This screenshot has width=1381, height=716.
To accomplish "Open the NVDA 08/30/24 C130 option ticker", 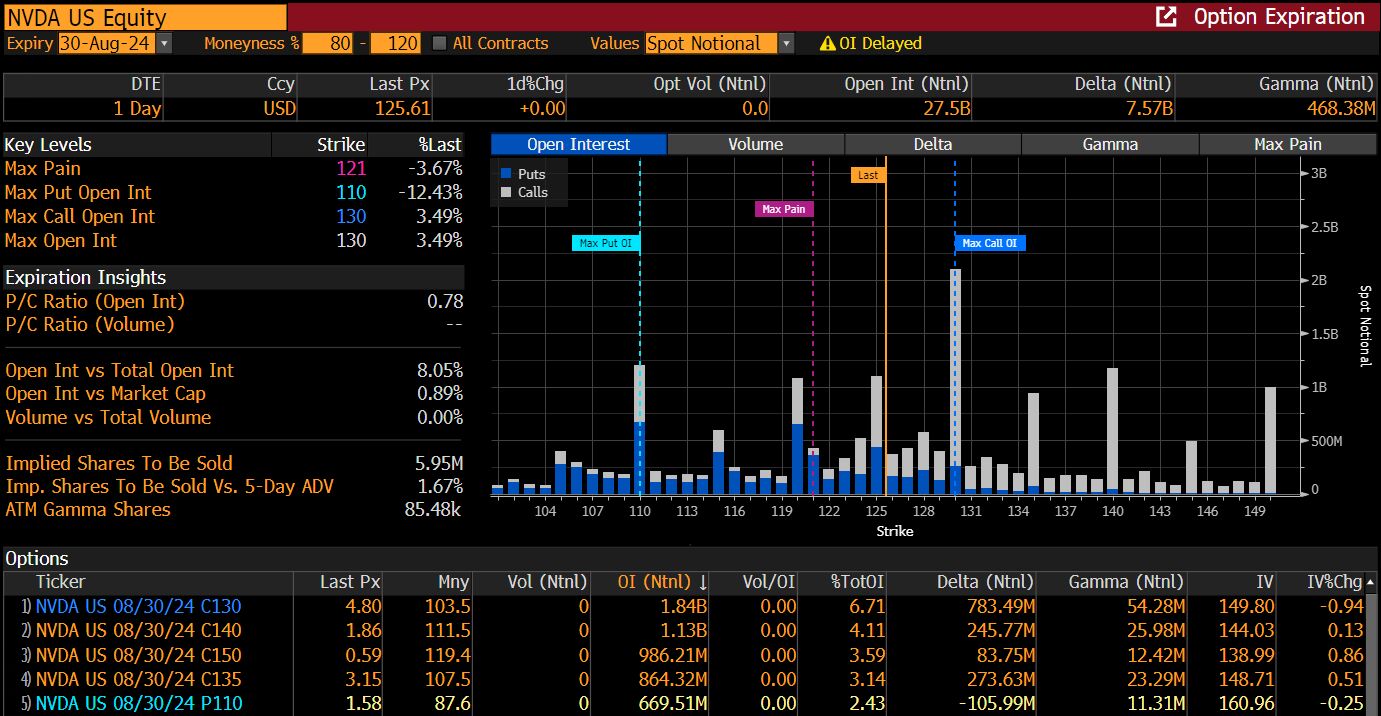I will click(138, 606).
